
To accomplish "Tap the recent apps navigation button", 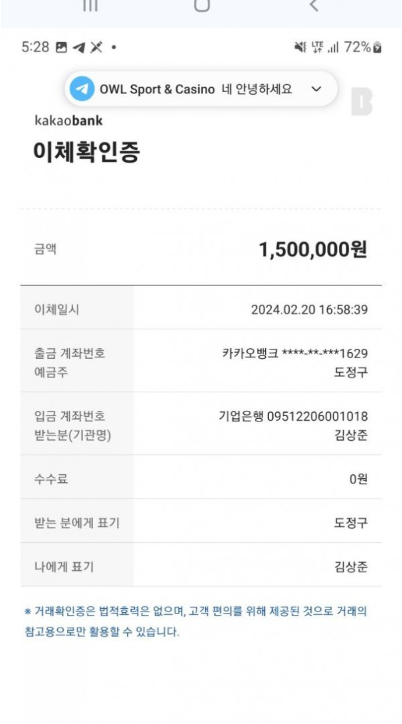I will coord(90,5).
